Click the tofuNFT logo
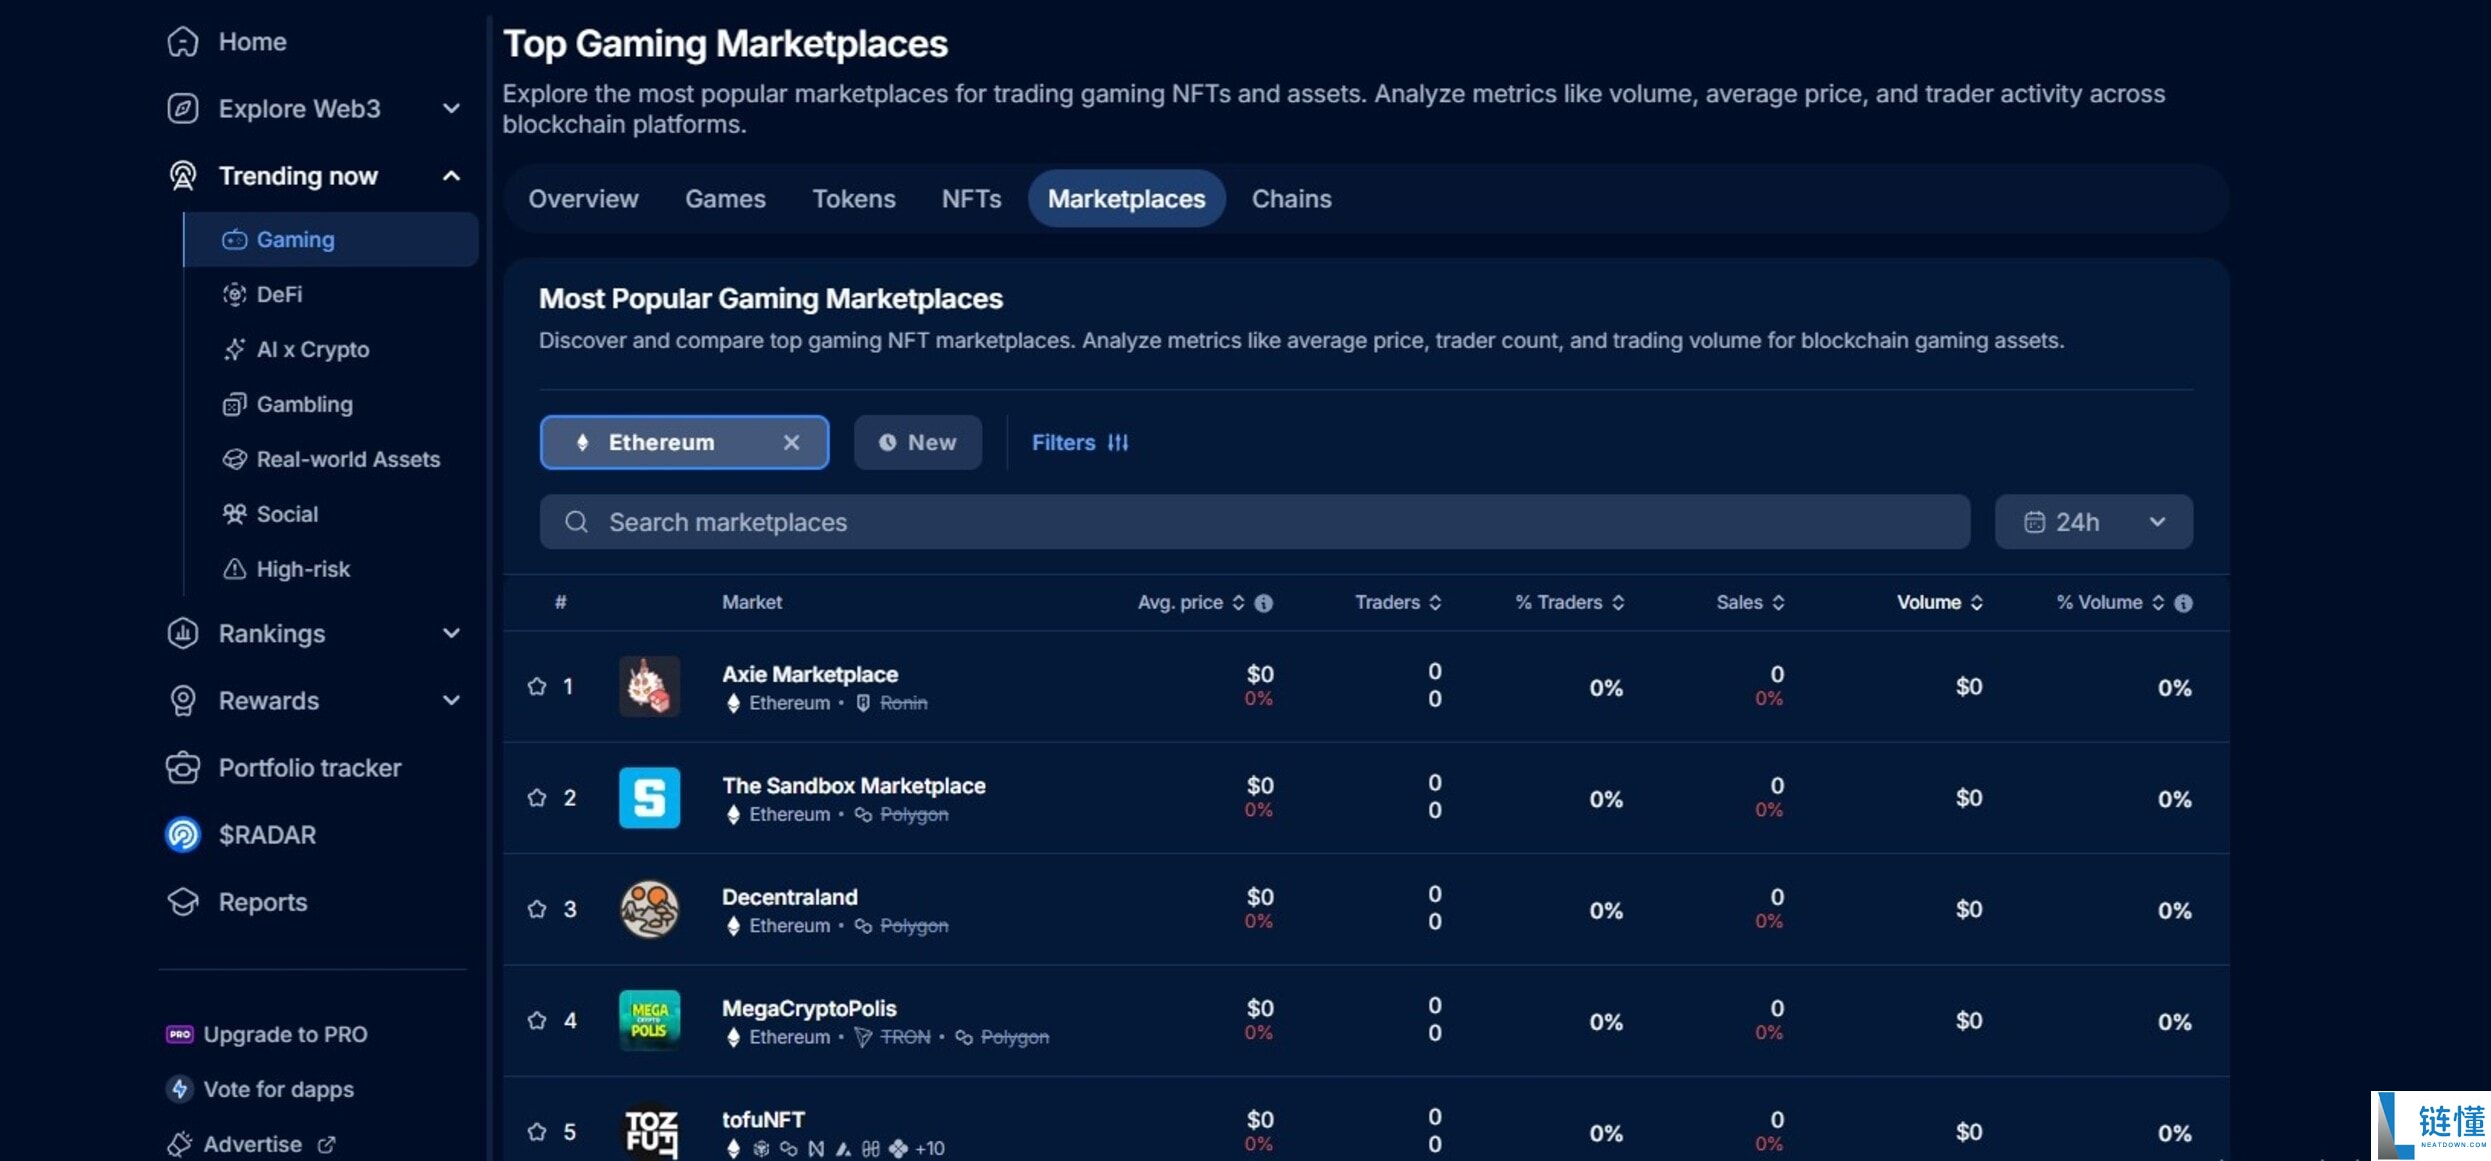Viewport: 2491px width, 1161px height. pos(649,1131)
